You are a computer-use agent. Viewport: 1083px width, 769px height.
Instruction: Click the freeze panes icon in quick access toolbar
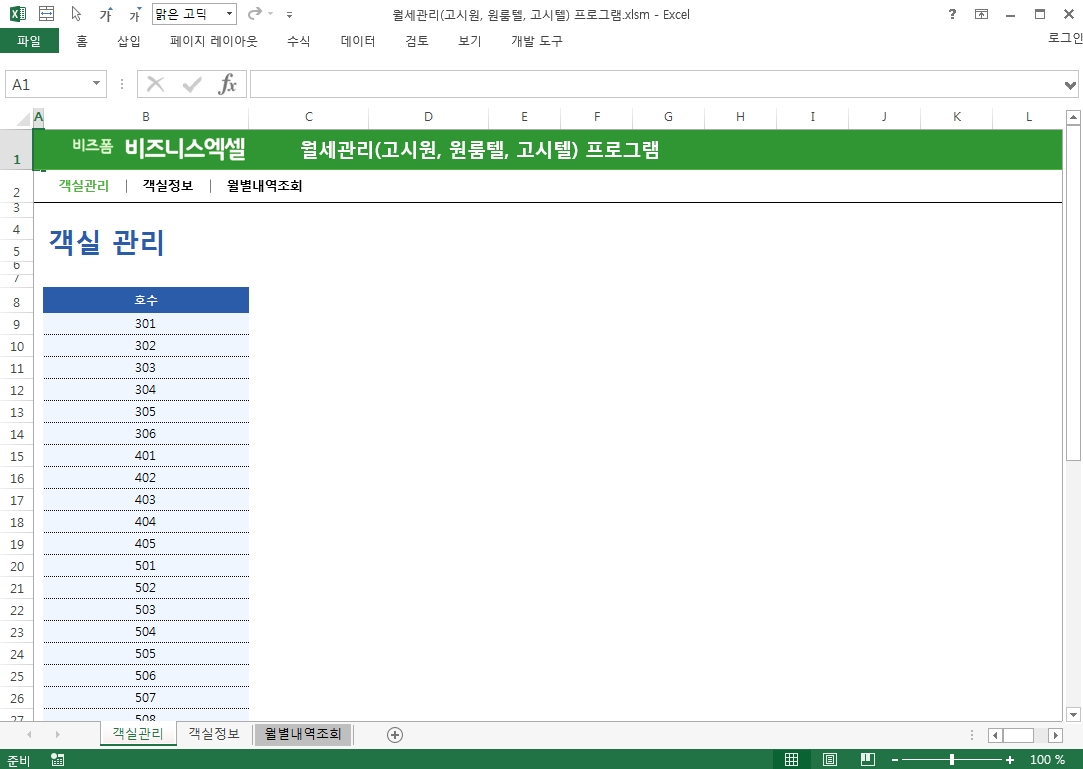pyautogui.click(x=46, y=14)
